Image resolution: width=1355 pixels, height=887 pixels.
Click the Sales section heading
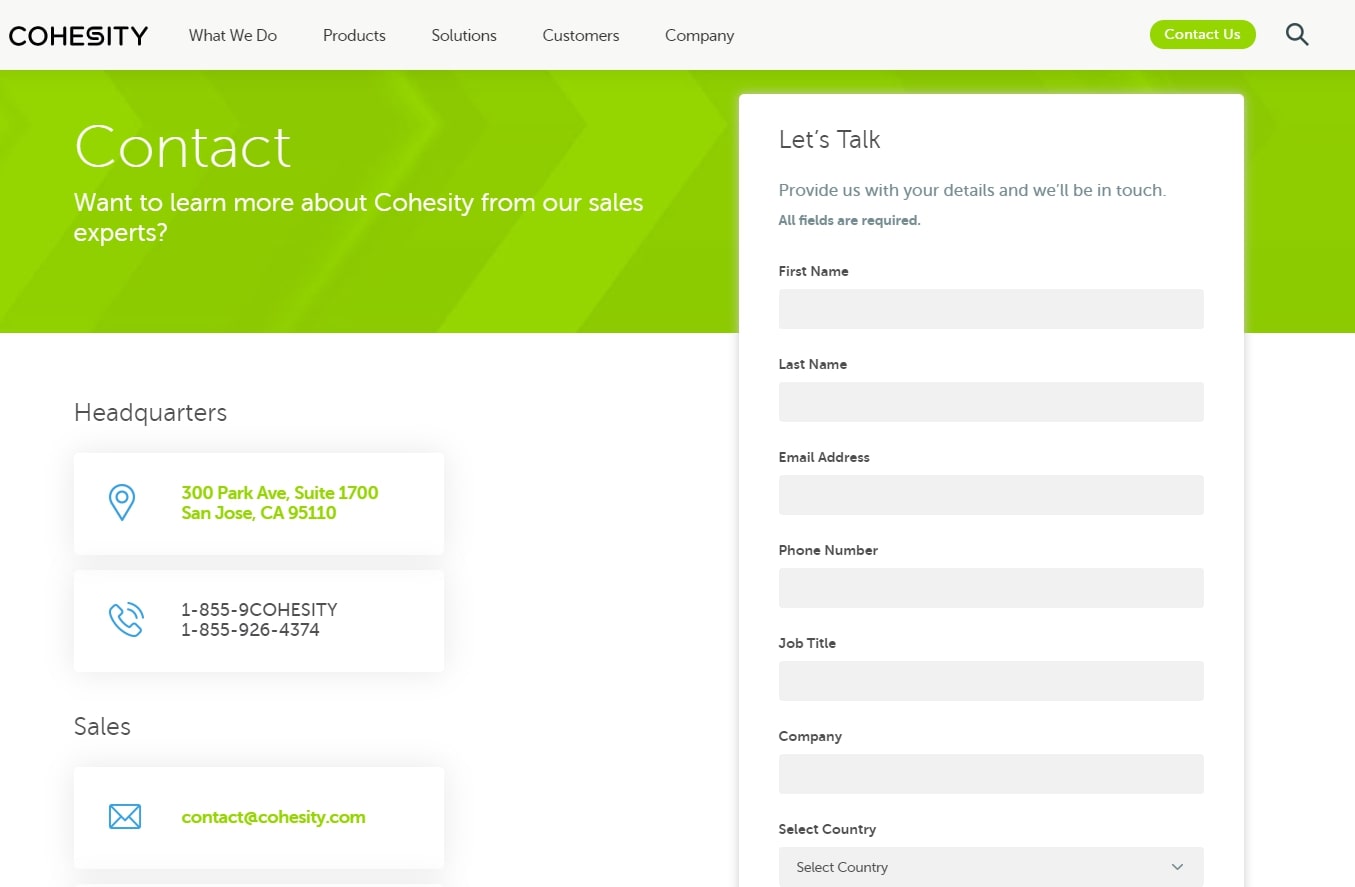pyautogui.click(x=102, y=726)
